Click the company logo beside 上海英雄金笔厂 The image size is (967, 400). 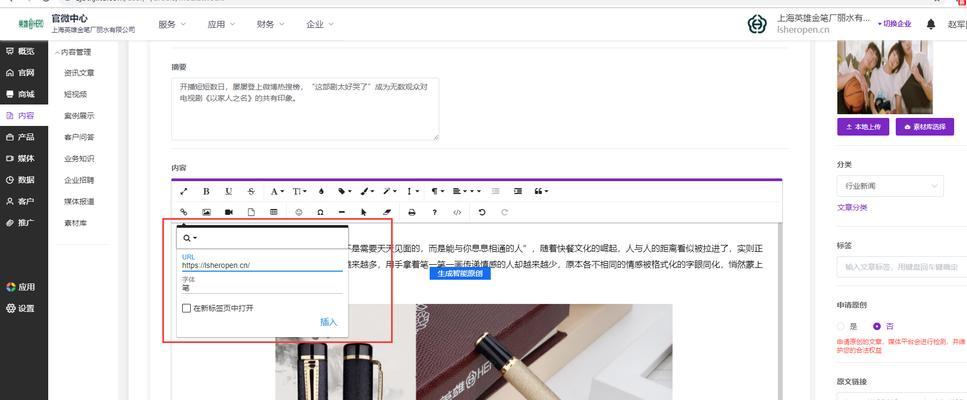pyautogui.click(x=757, y=24)
